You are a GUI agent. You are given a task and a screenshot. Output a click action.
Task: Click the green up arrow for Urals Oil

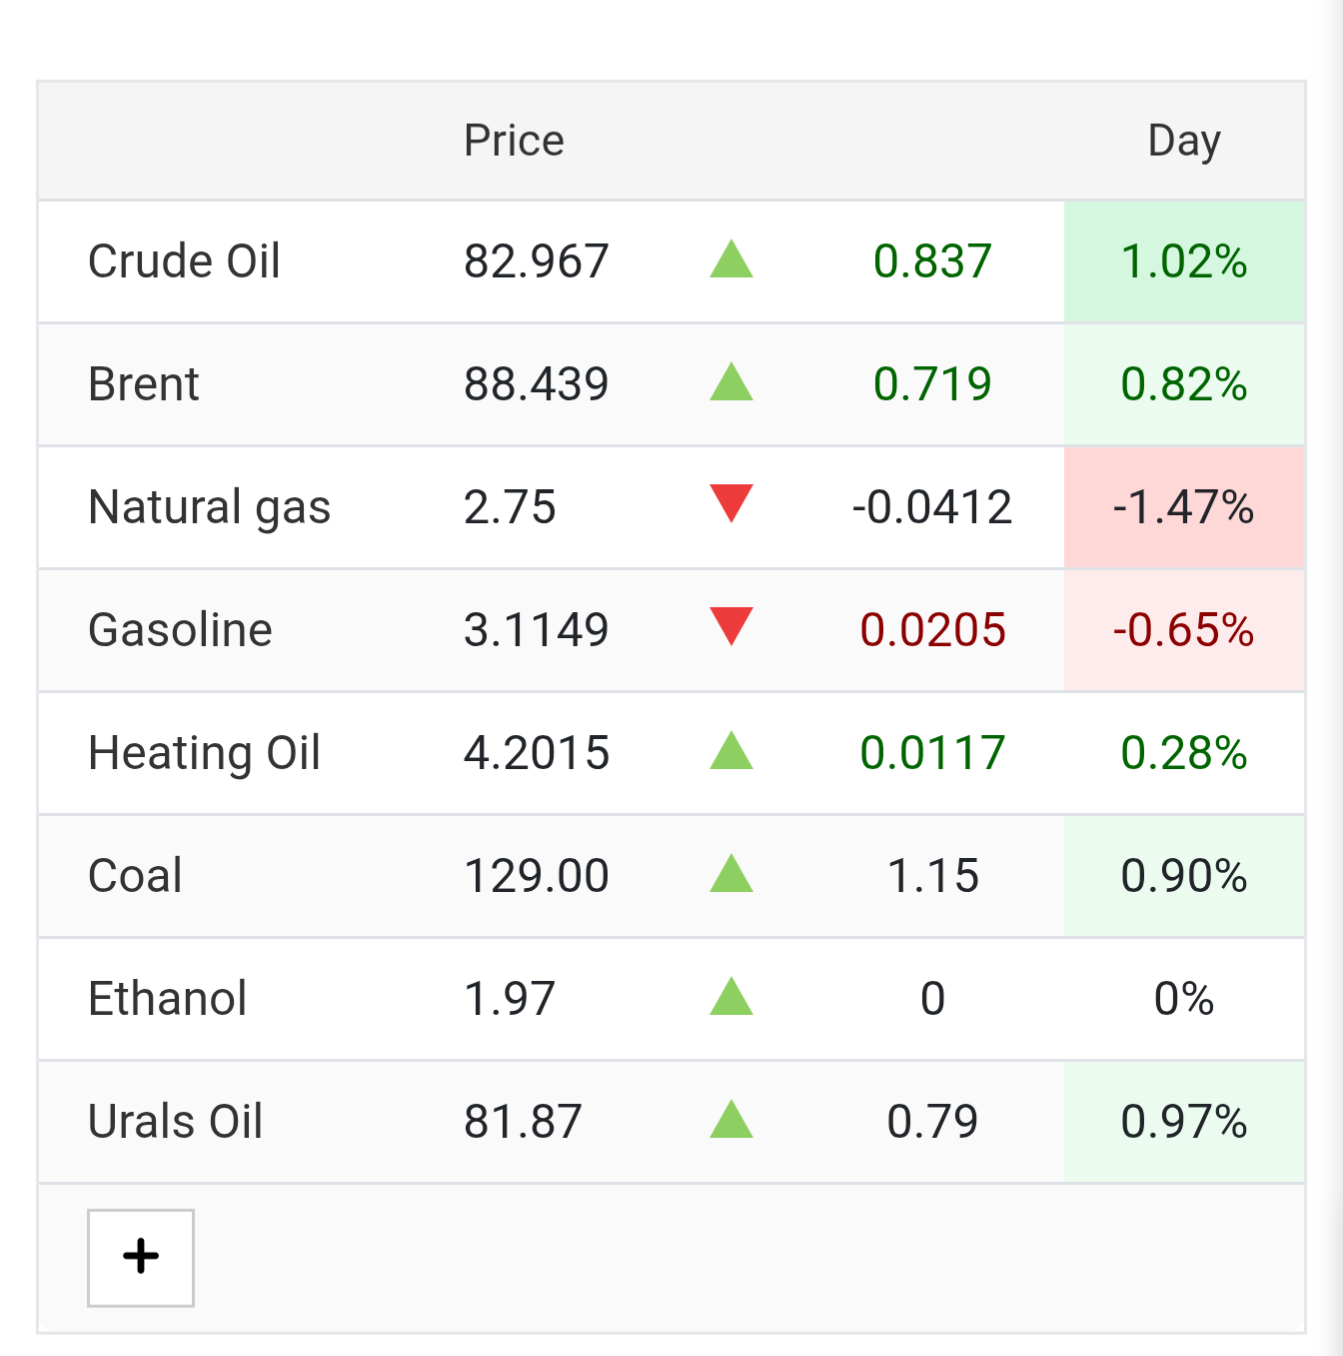coord(731,1119)
